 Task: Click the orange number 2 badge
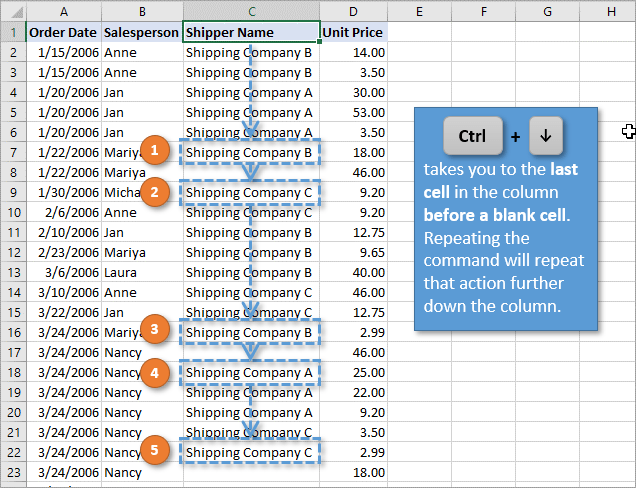(153, 192)
